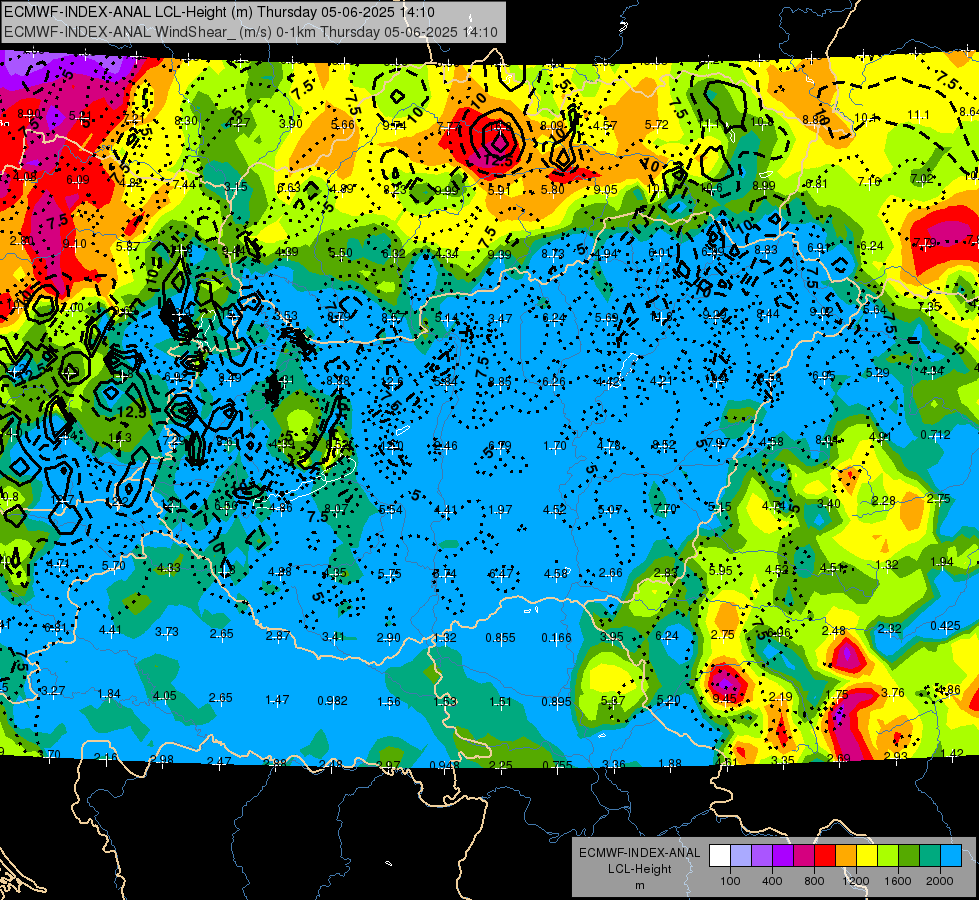The width and height of the screenshot is (979, 900).
Task: Click the legend unit label m
Action: click(639, 885)
